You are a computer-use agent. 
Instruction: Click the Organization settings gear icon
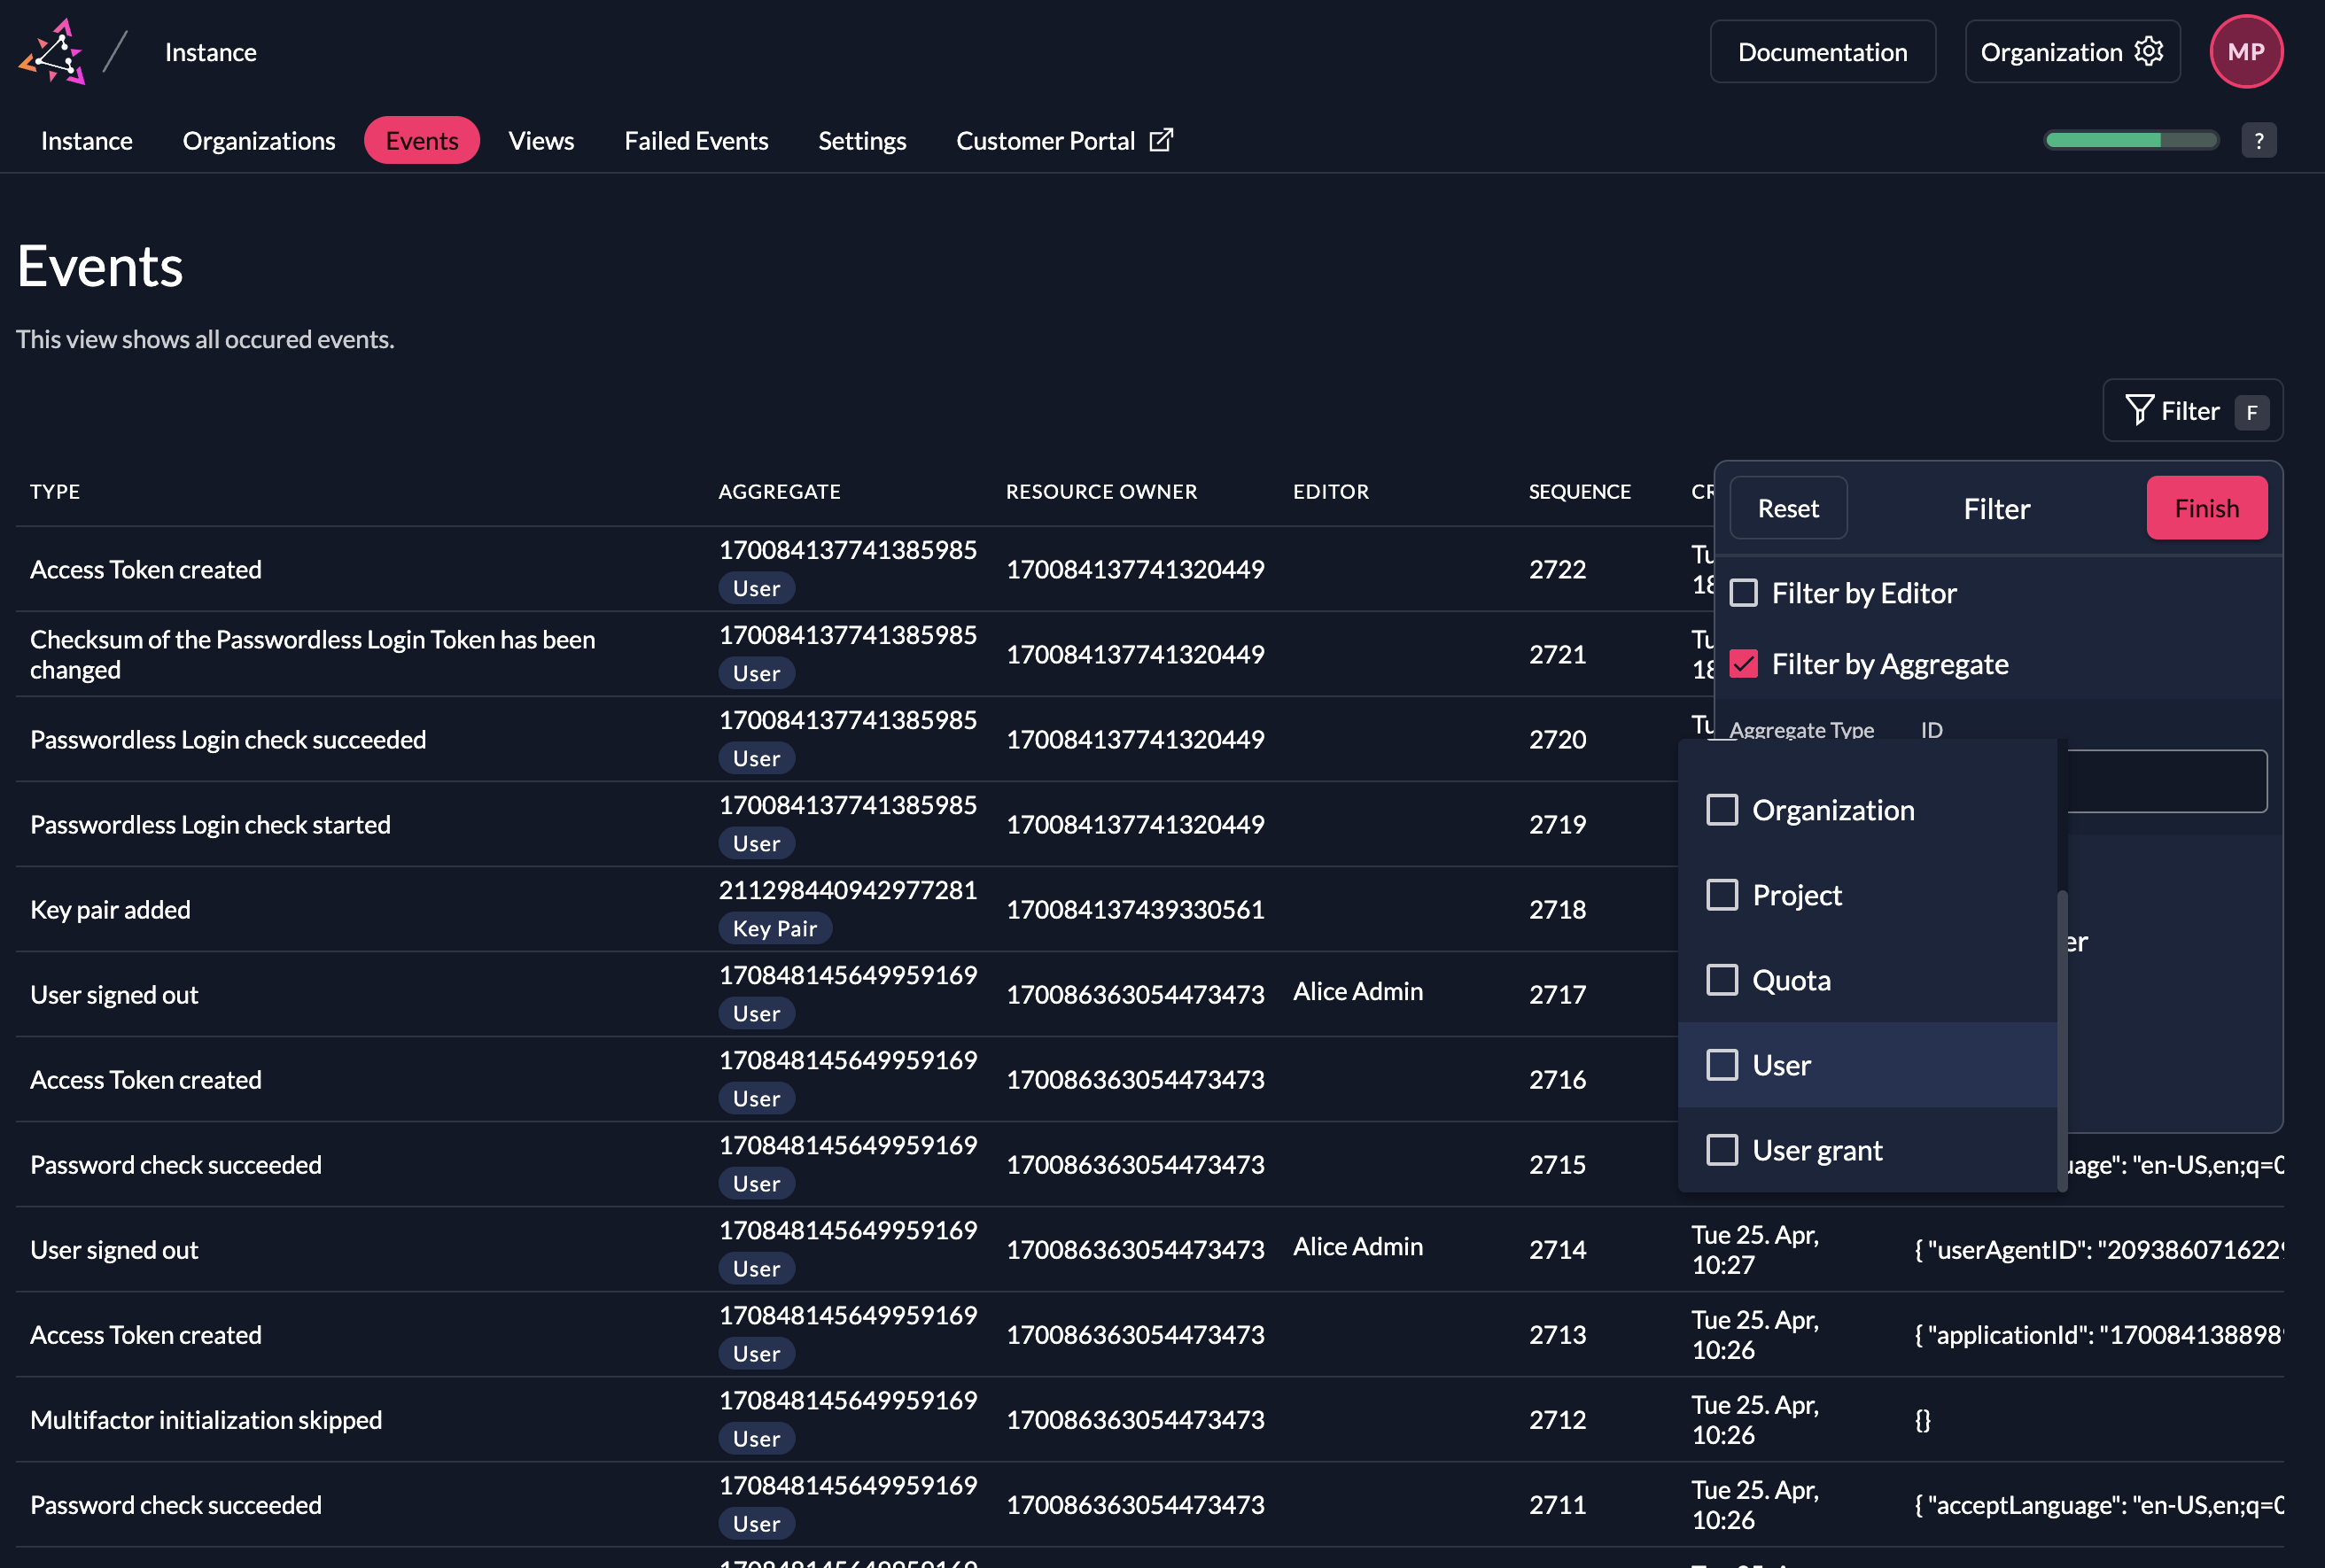coord(2148,51)
